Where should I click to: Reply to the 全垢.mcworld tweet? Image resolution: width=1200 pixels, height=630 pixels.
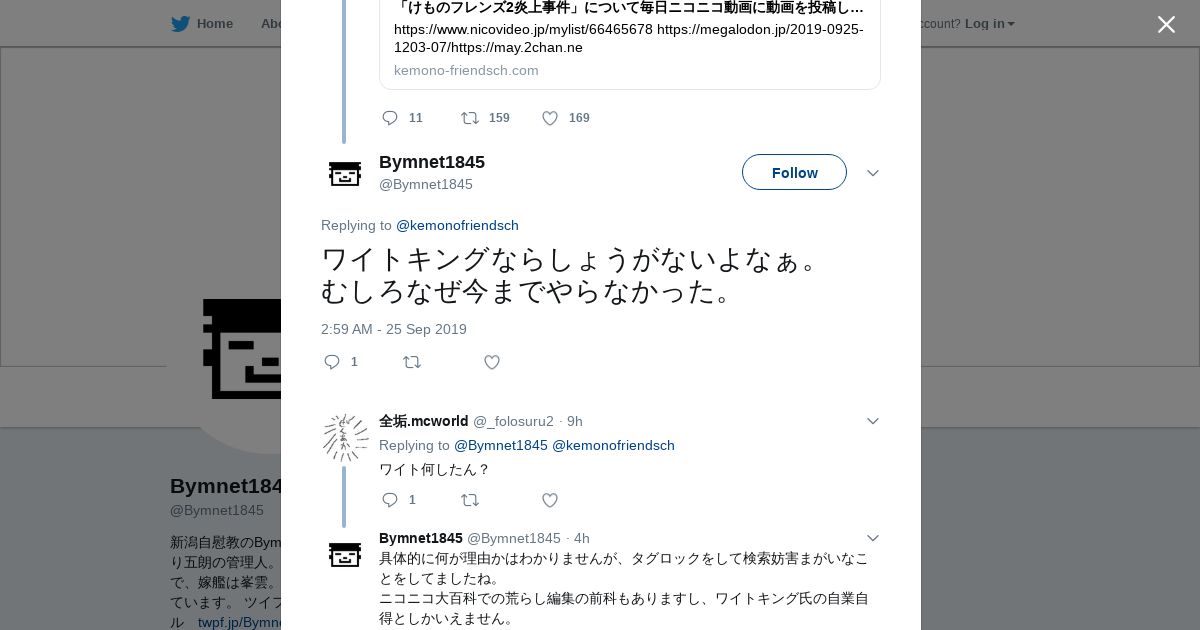390,500
